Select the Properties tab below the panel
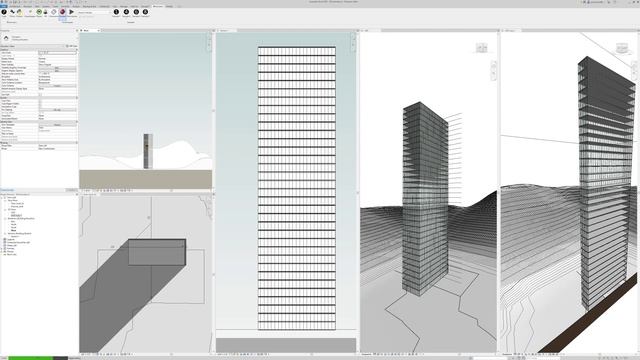This screenshot has width=640, height=360. 7,190
